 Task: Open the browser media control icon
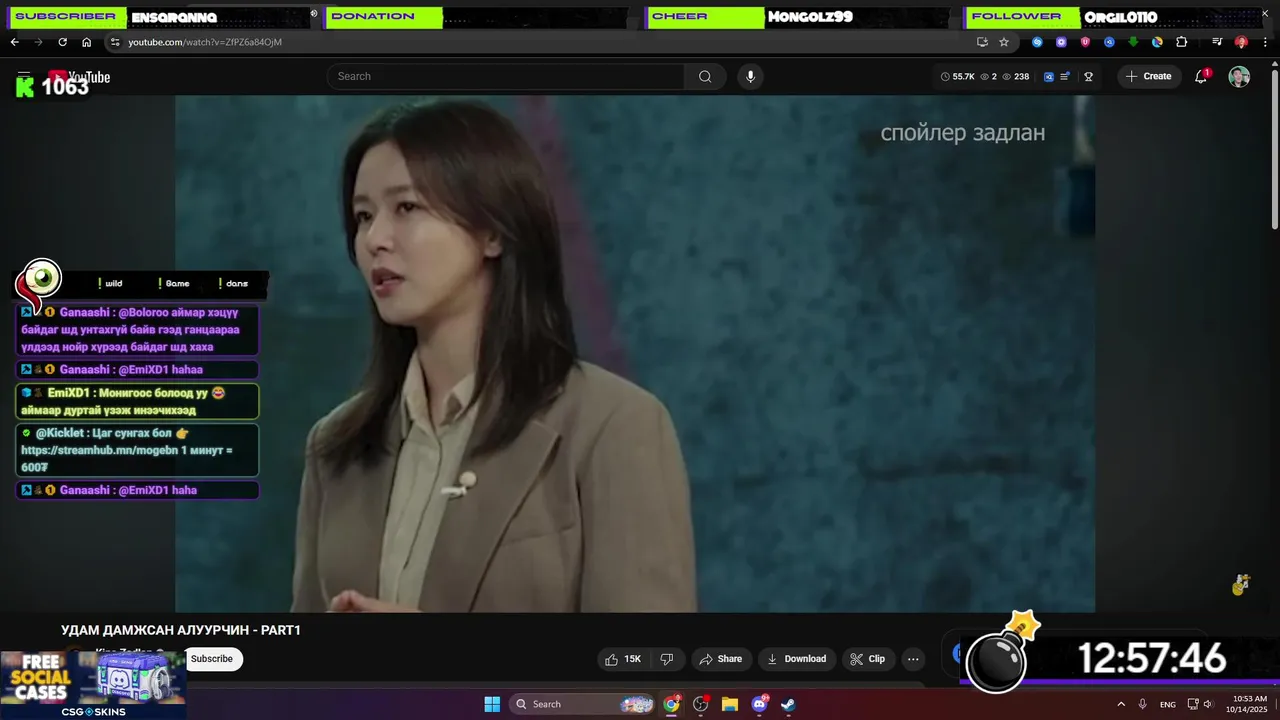coord(1217,42)
